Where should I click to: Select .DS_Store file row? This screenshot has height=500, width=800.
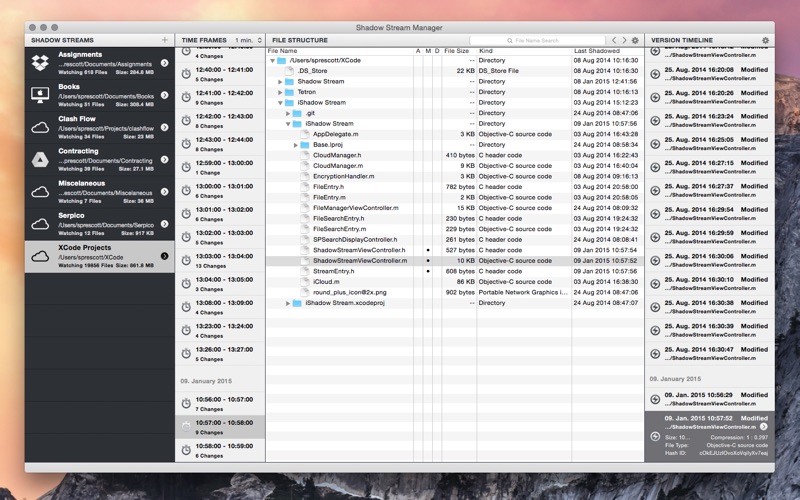click(x=455, y=71)
